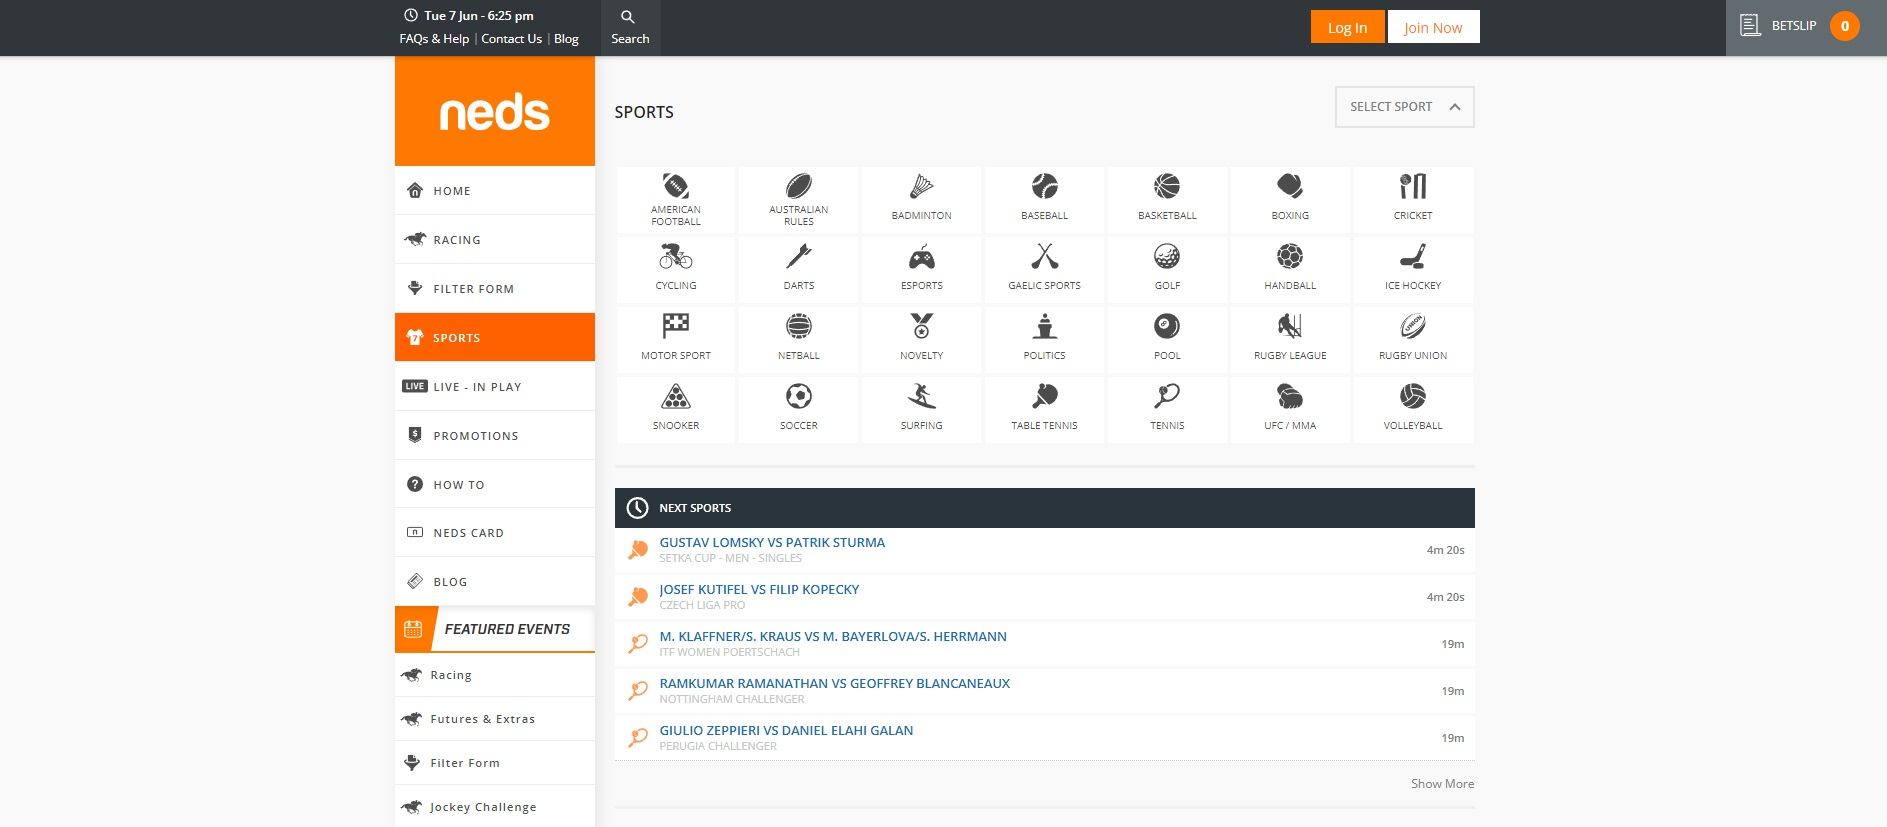Open How To in sidebar
This screenshot has width=1887, height=827.
tap(495, 484)
